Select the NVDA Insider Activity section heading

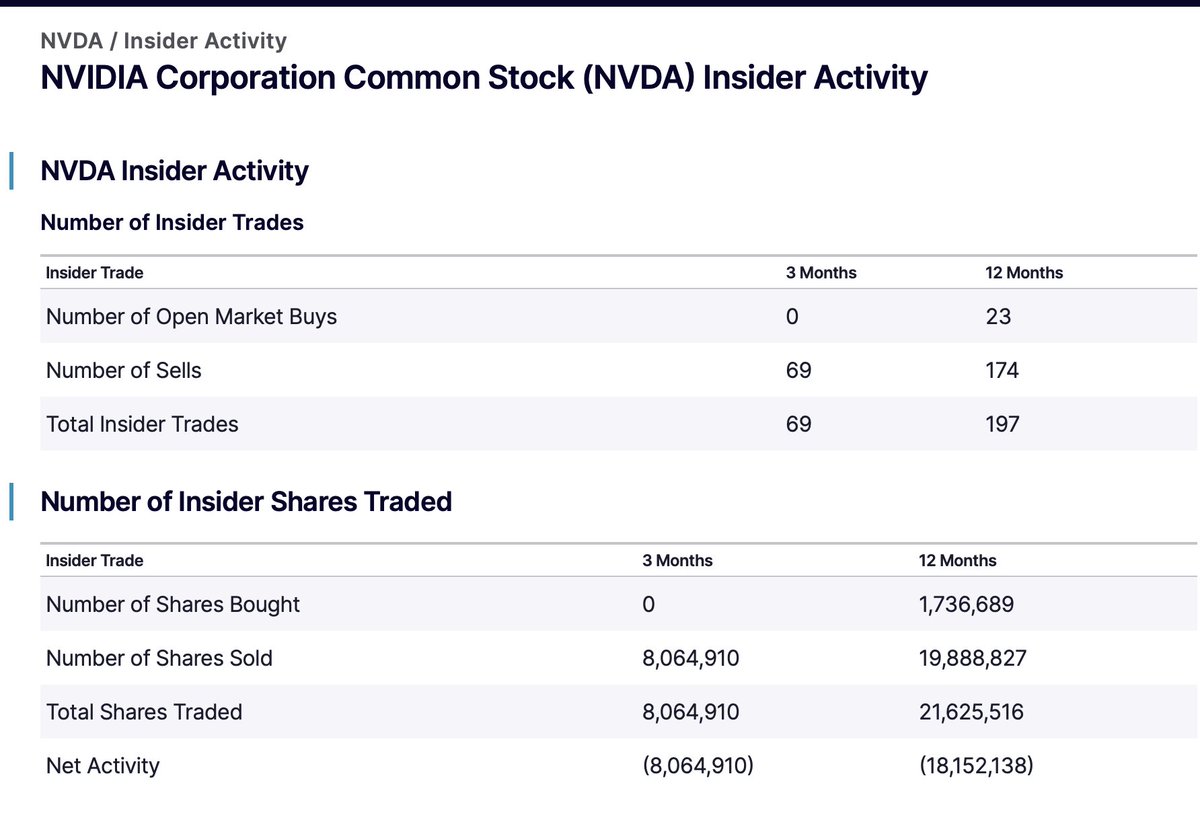point(174,171)
